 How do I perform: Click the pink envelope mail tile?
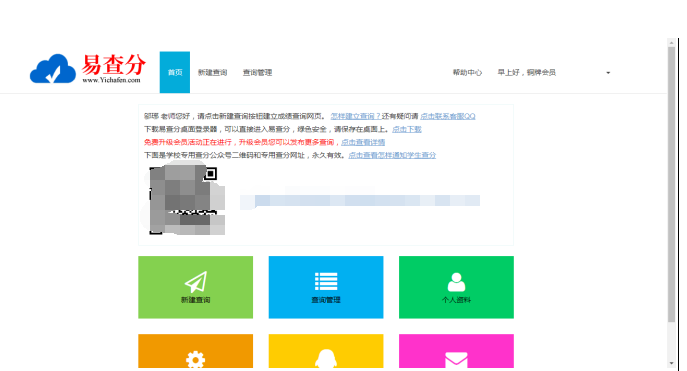coord(456,351)
